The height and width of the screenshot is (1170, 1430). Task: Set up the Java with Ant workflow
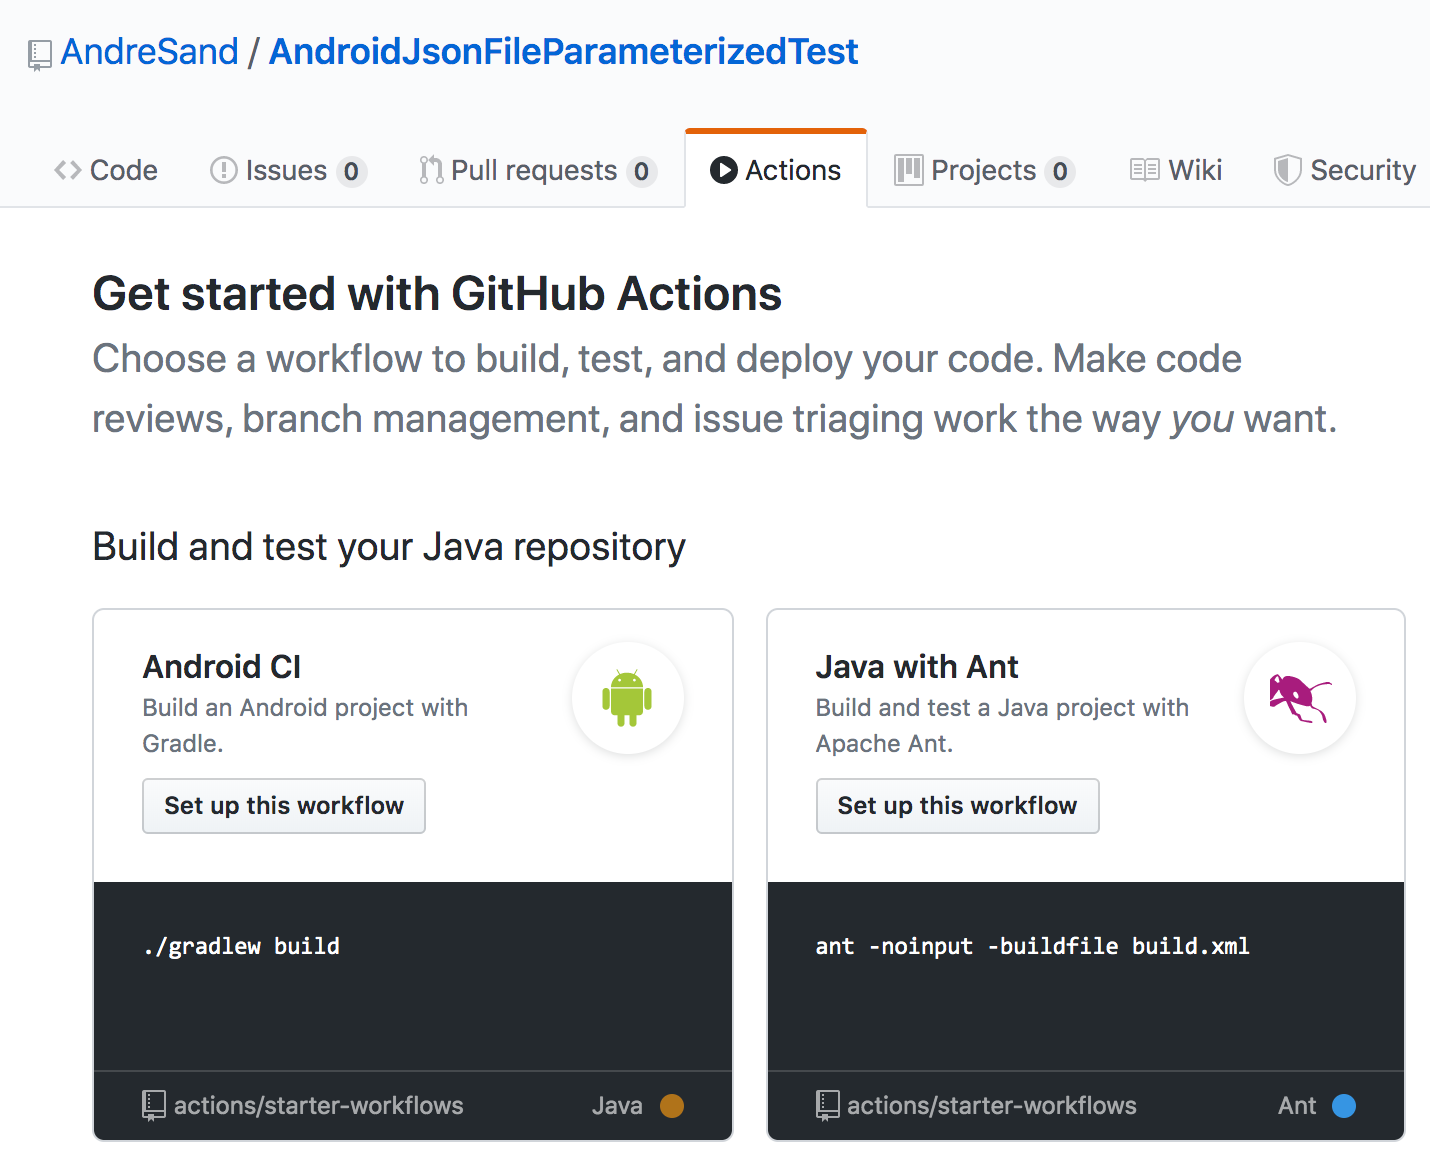[x=957, y=806]
